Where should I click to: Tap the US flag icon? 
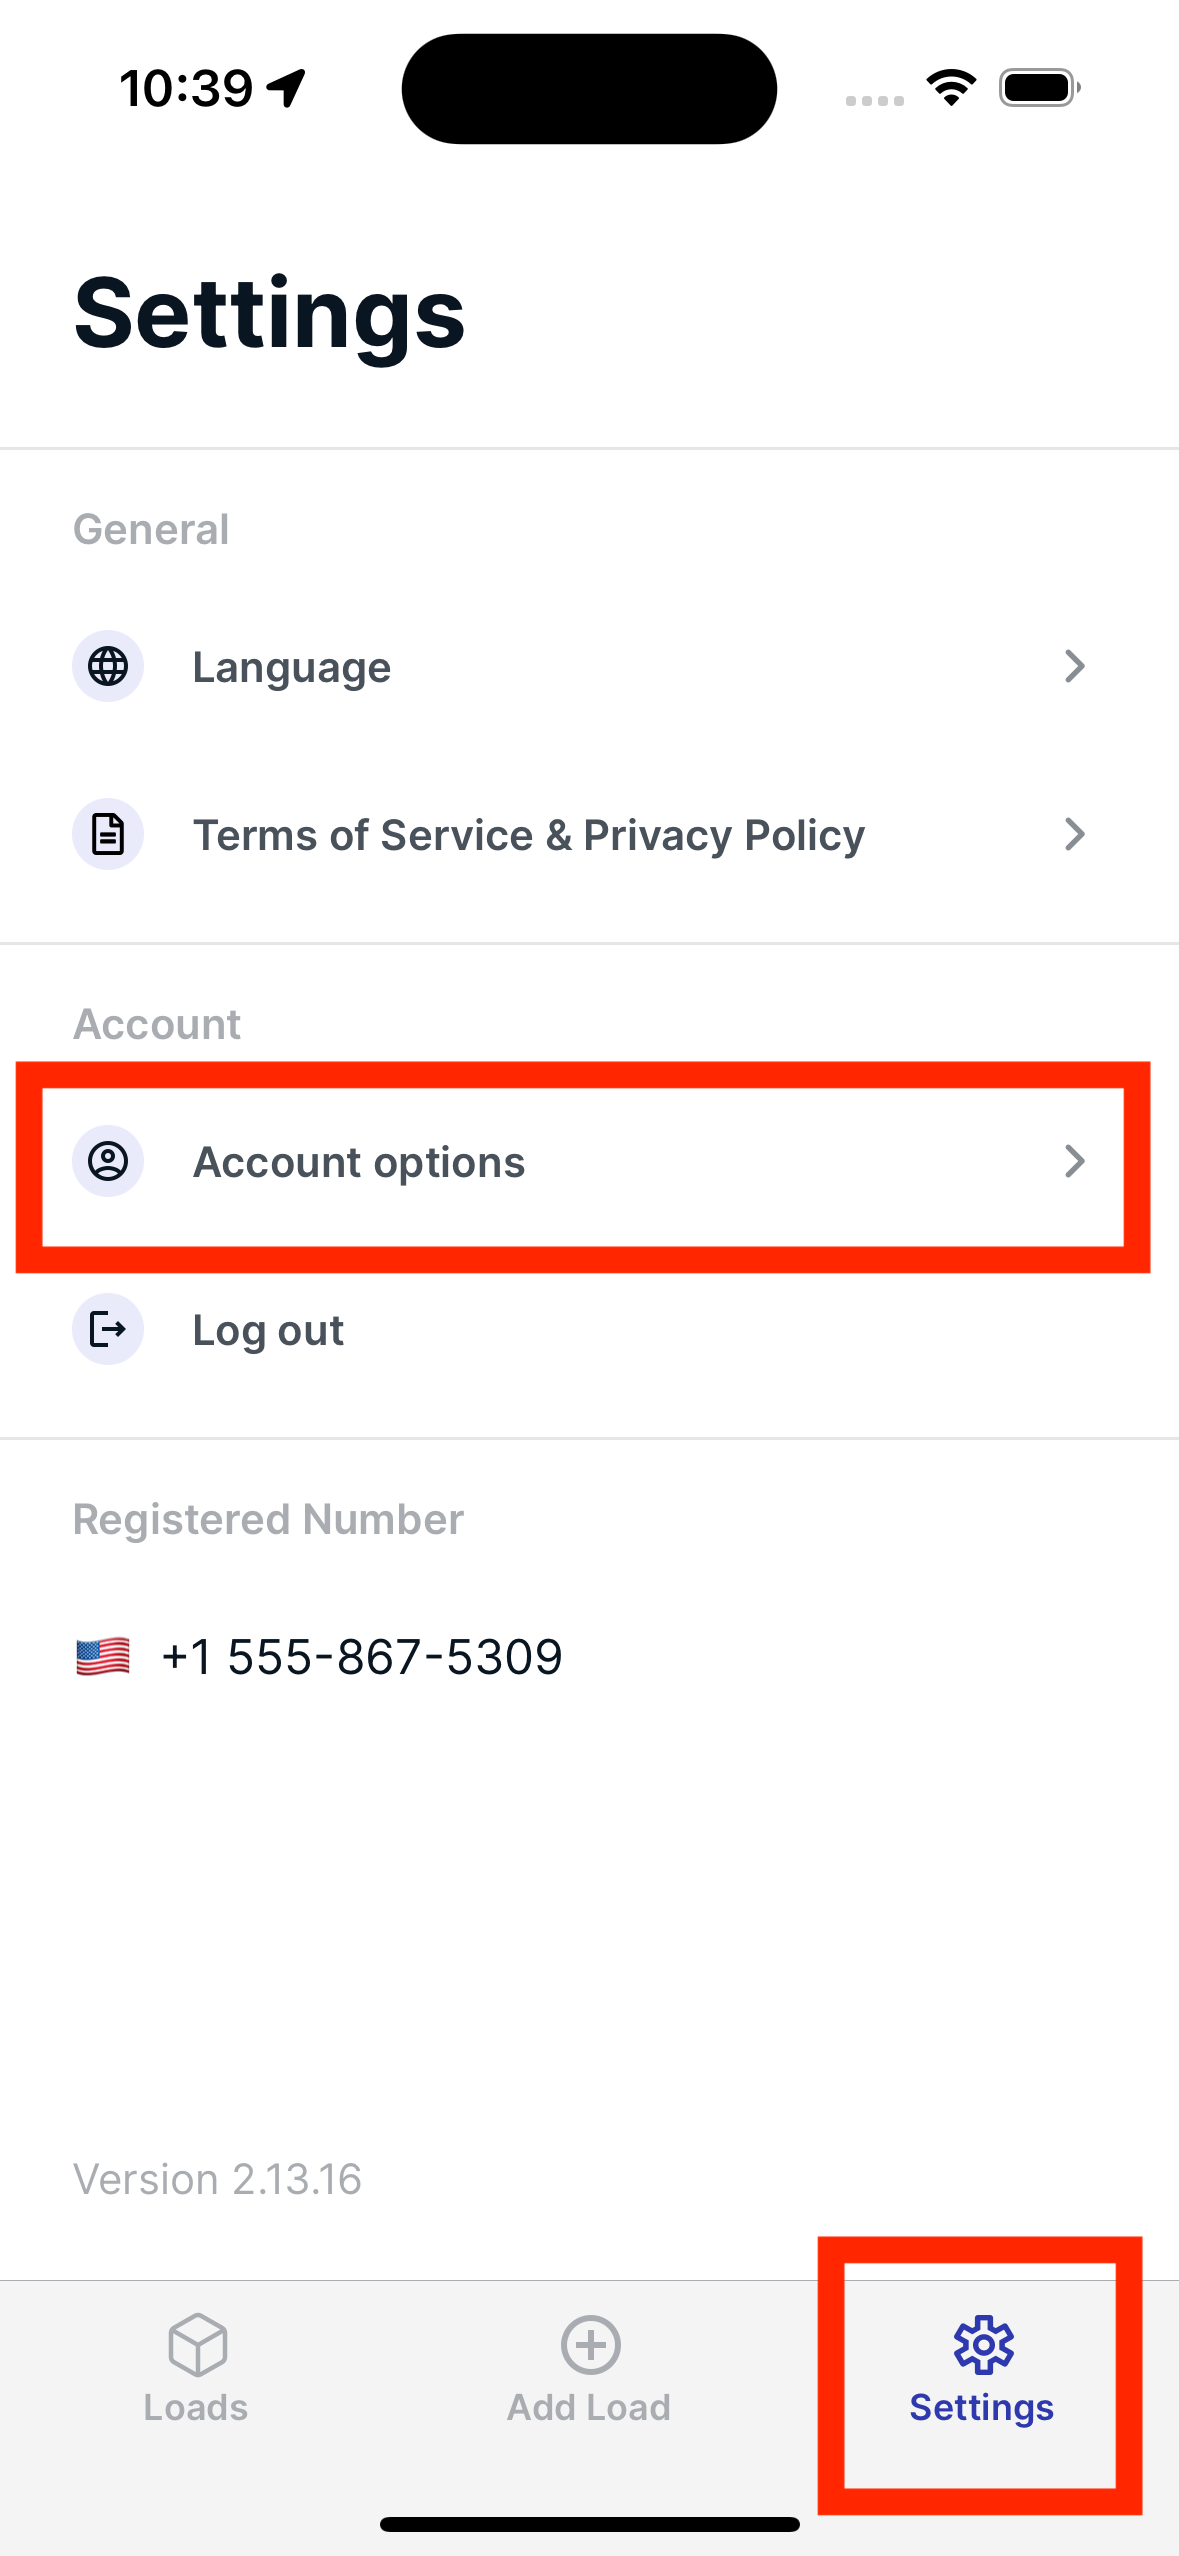(103, 1657)
